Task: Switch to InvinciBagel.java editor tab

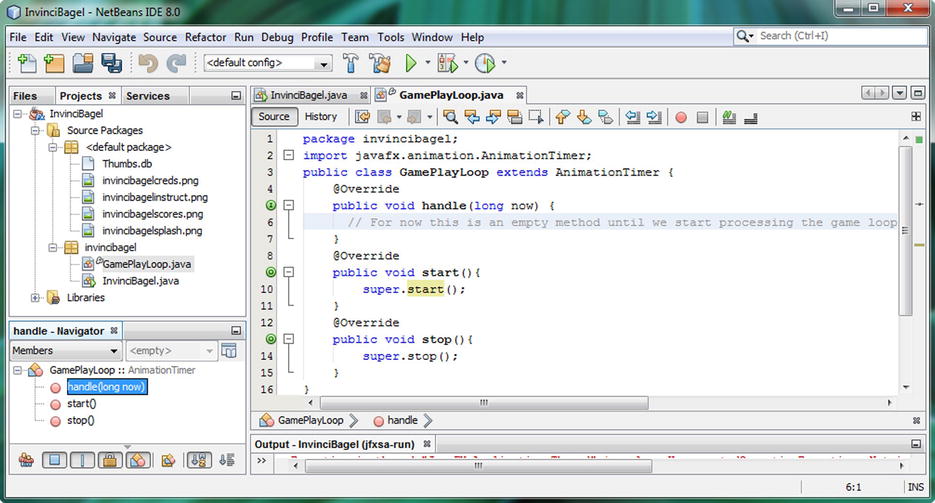Action: (309, 95)
